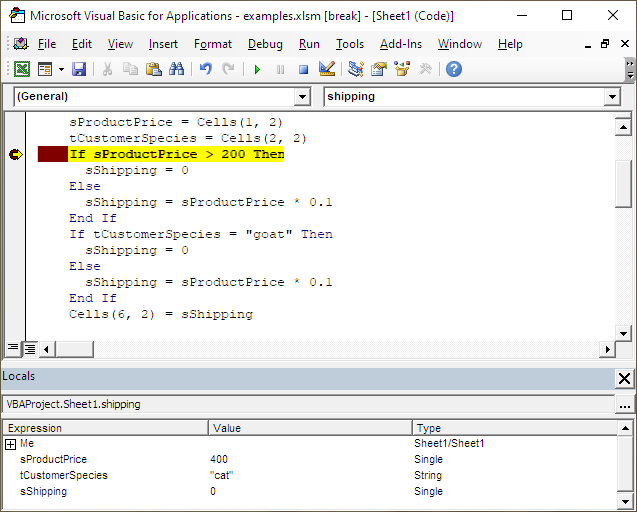Click the Copy icon in toolbar
The image size is (637, 512).
coord(130,69)
